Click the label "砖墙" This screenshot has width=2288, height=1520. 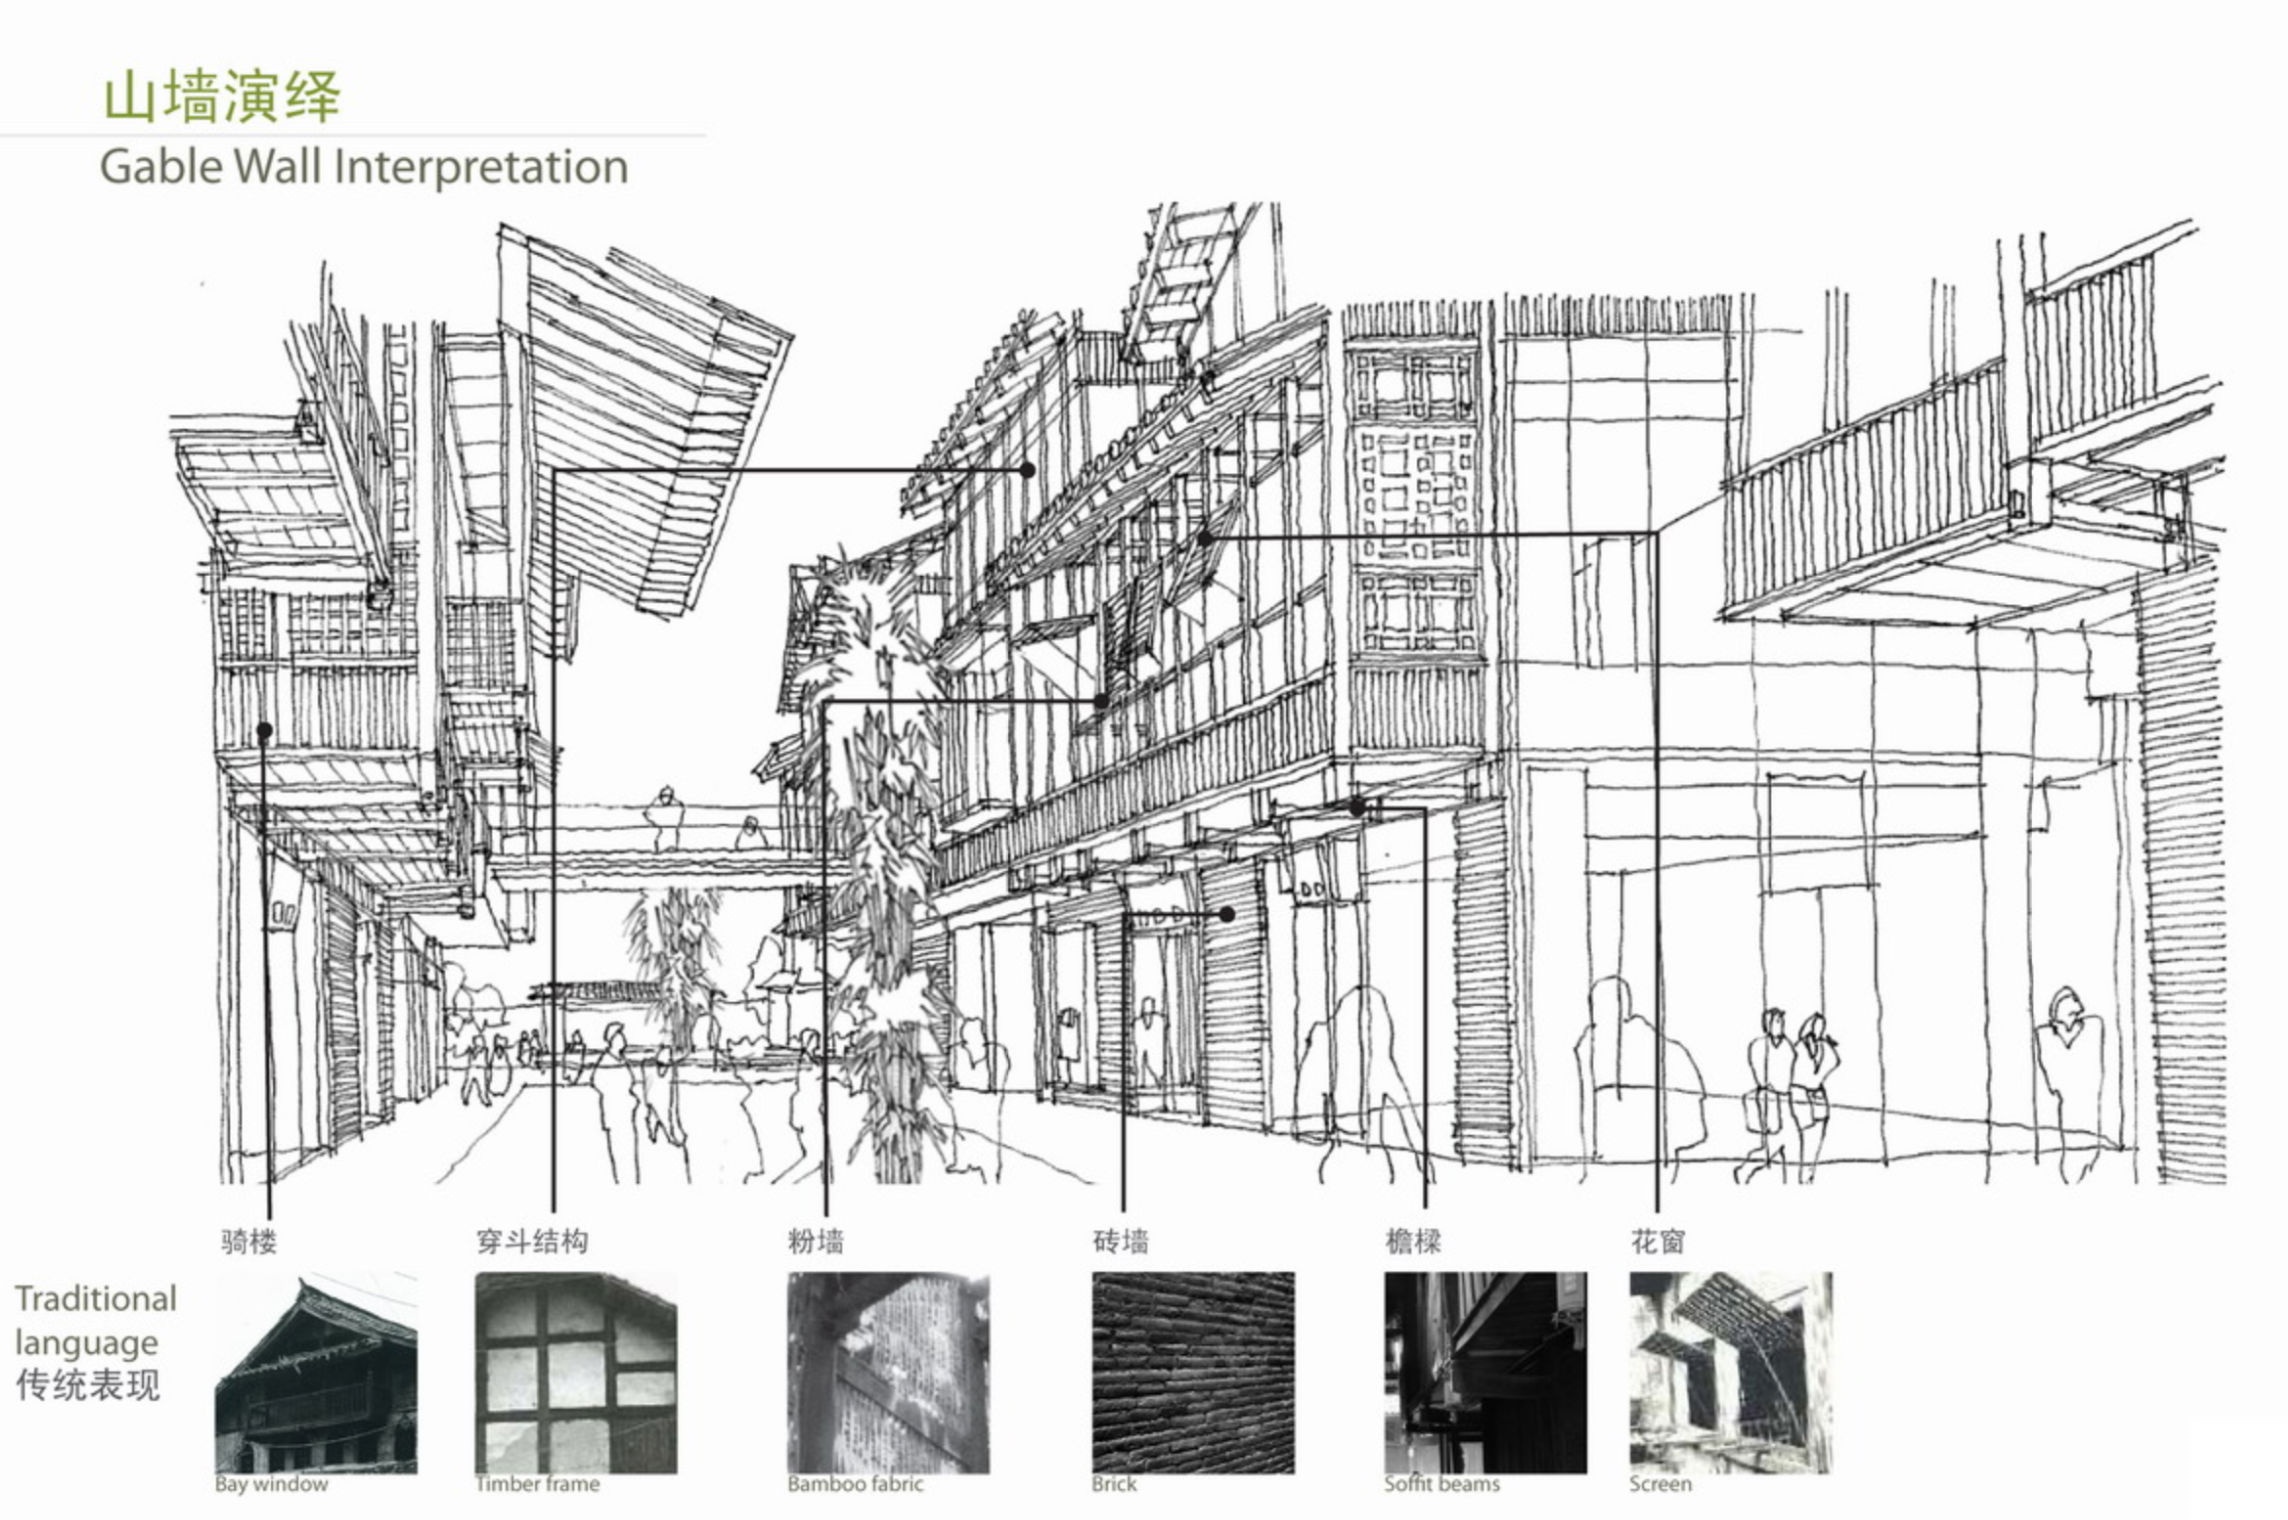pos(1121,1242)
